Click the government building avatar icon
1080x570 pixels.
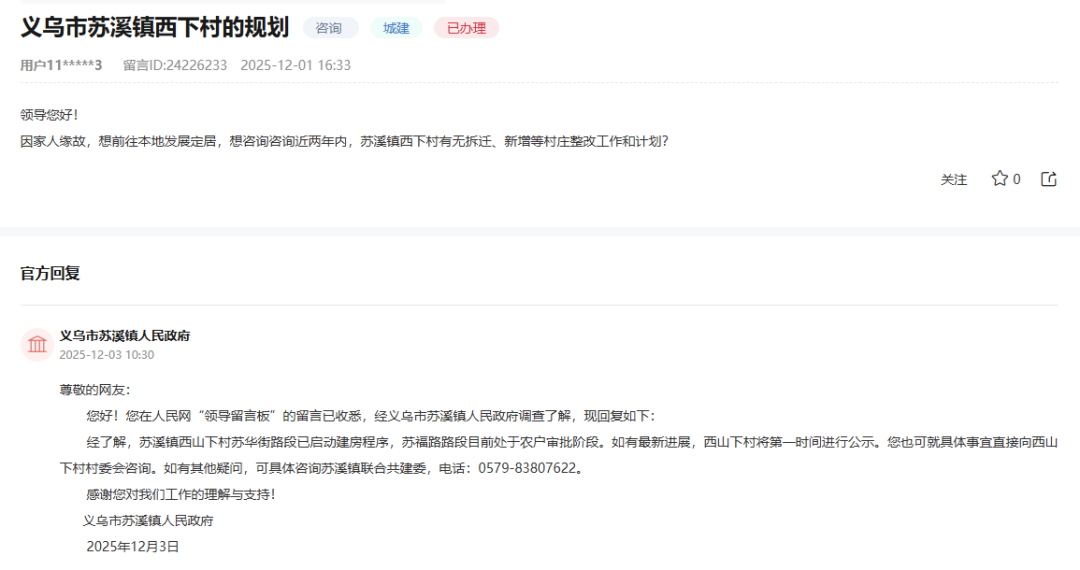click(37, 345)
